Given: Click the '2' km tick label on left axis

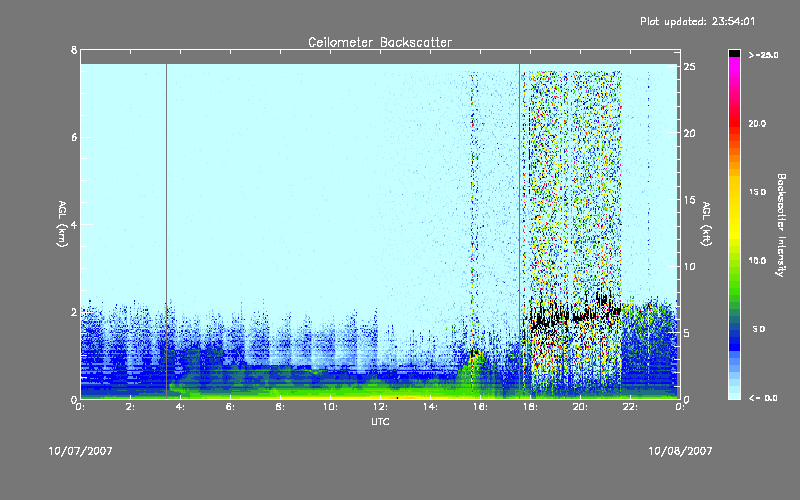Looking at the screenshot, I should (x=74, y=312).
